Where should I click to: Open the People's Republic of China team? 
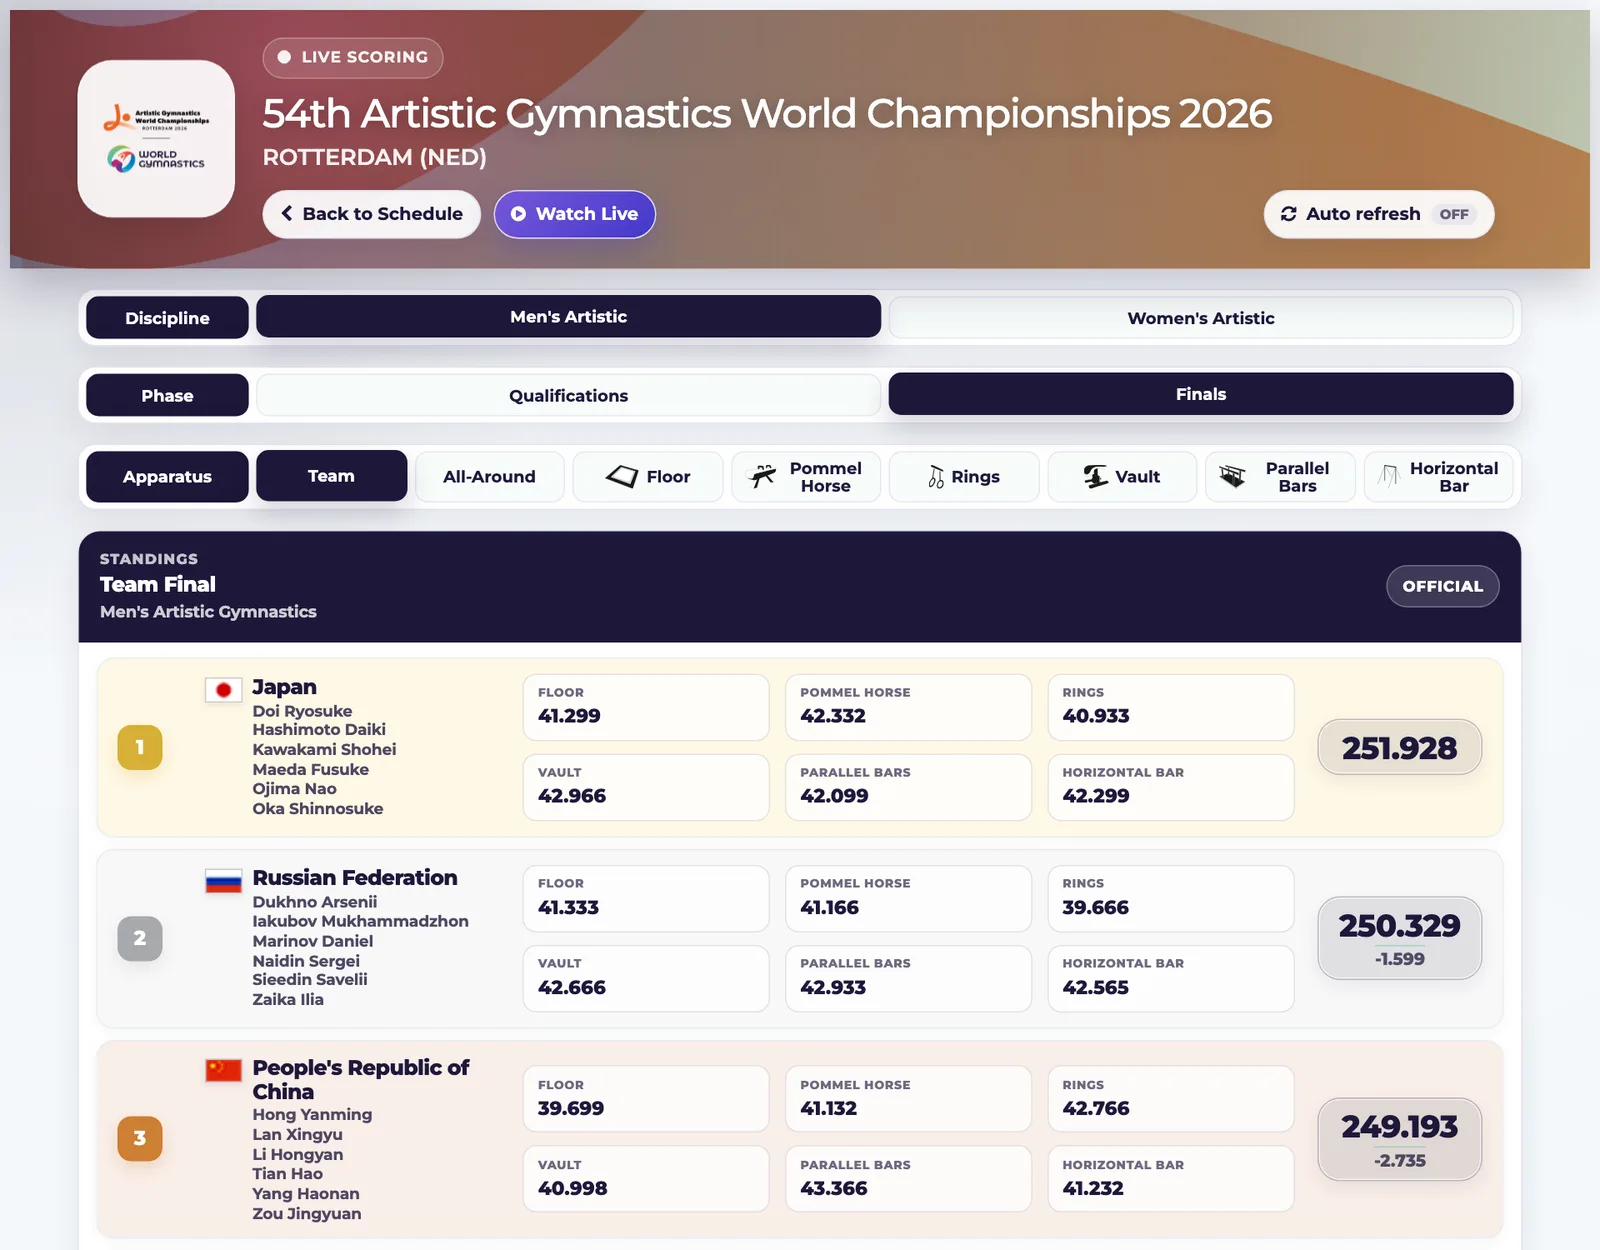coord(360,1079)
